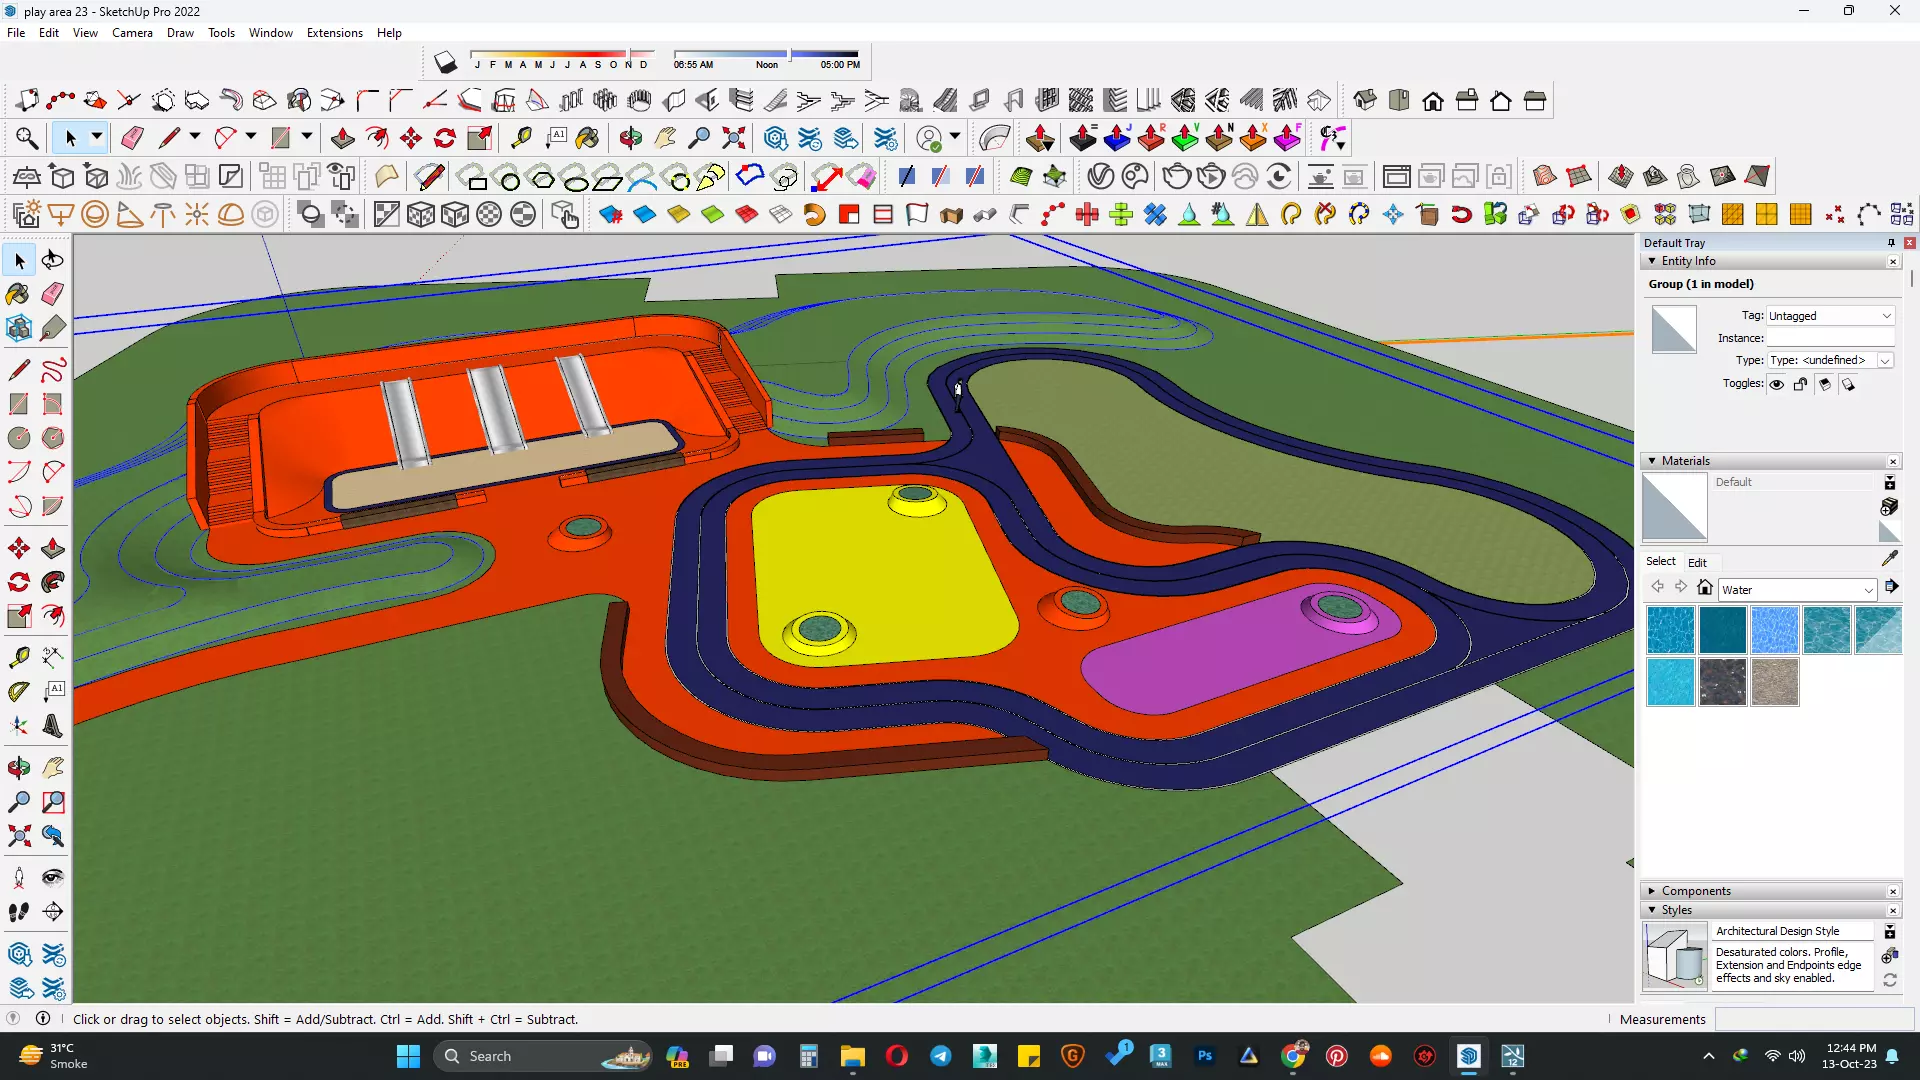Select the dark blue water material swatch

pyautogui.click(x=1722, y=630)
